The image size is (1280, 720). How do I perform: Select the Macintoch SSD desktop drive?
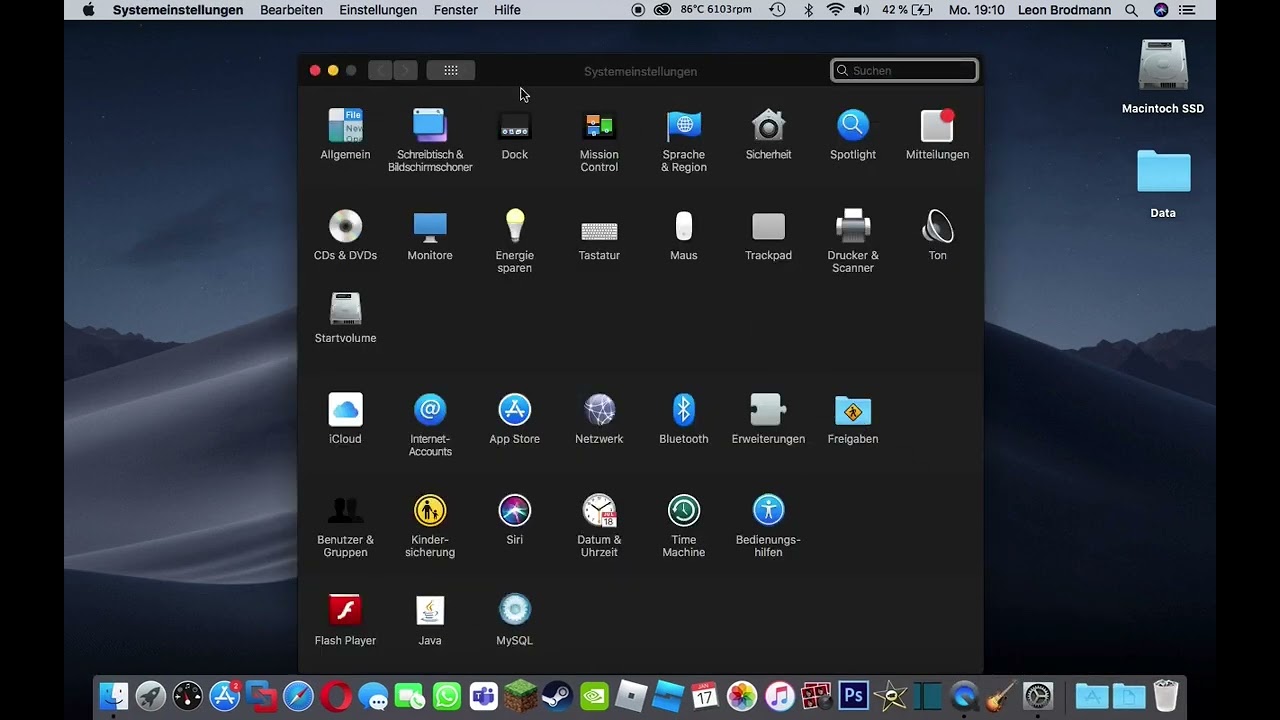1163,77
